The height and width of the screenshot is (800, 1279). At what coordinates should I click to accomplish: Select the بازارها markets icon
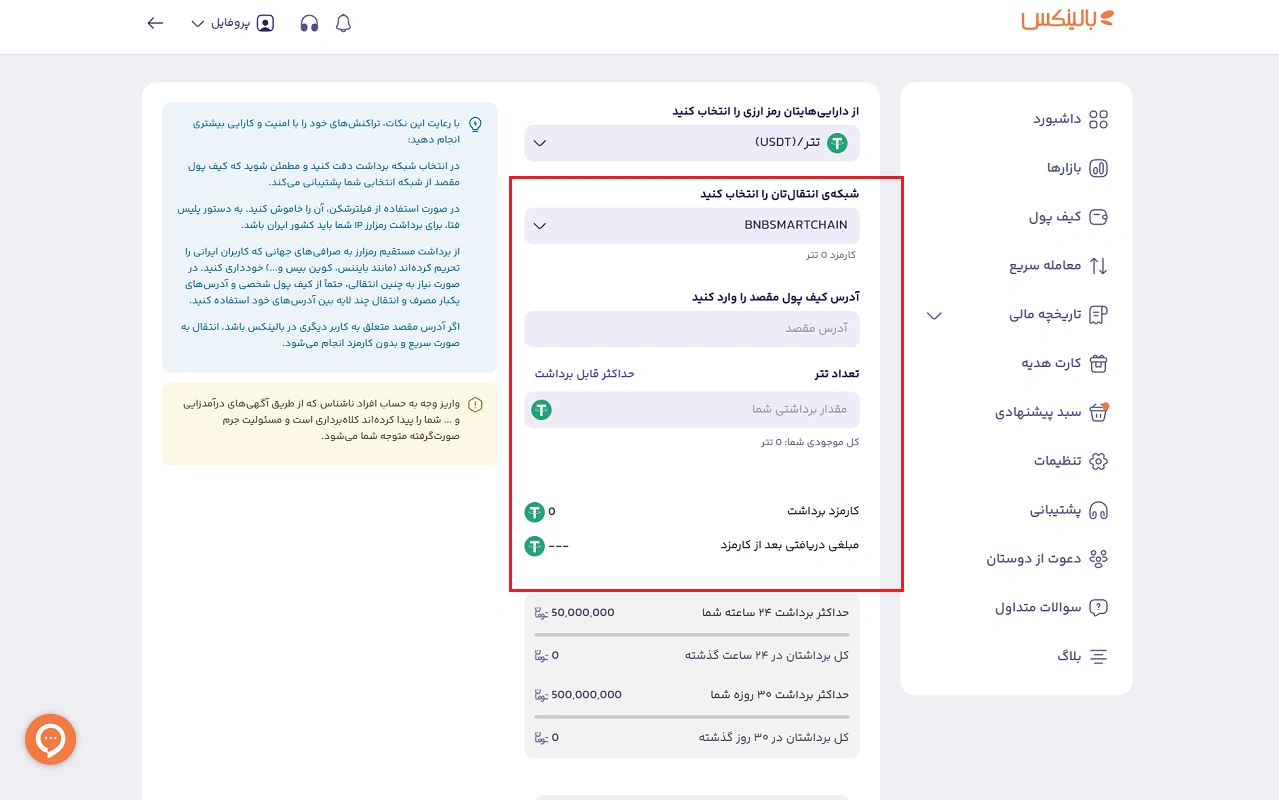pos(1097,168)
